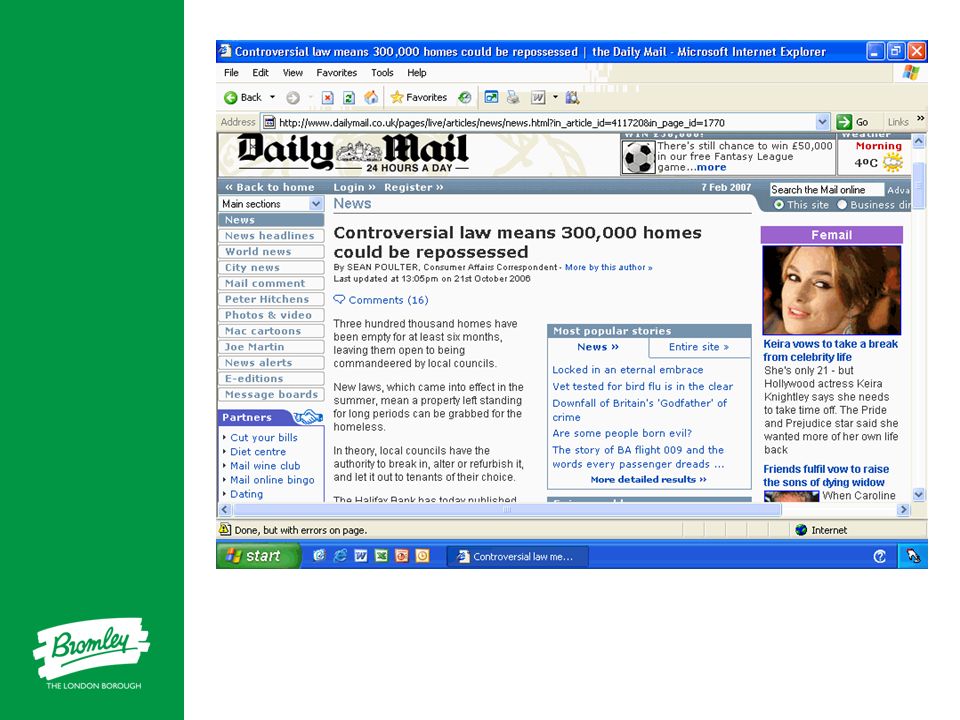
Task: Open Peter Hitchens sidebar link
Action: click(x=271, y=299)
